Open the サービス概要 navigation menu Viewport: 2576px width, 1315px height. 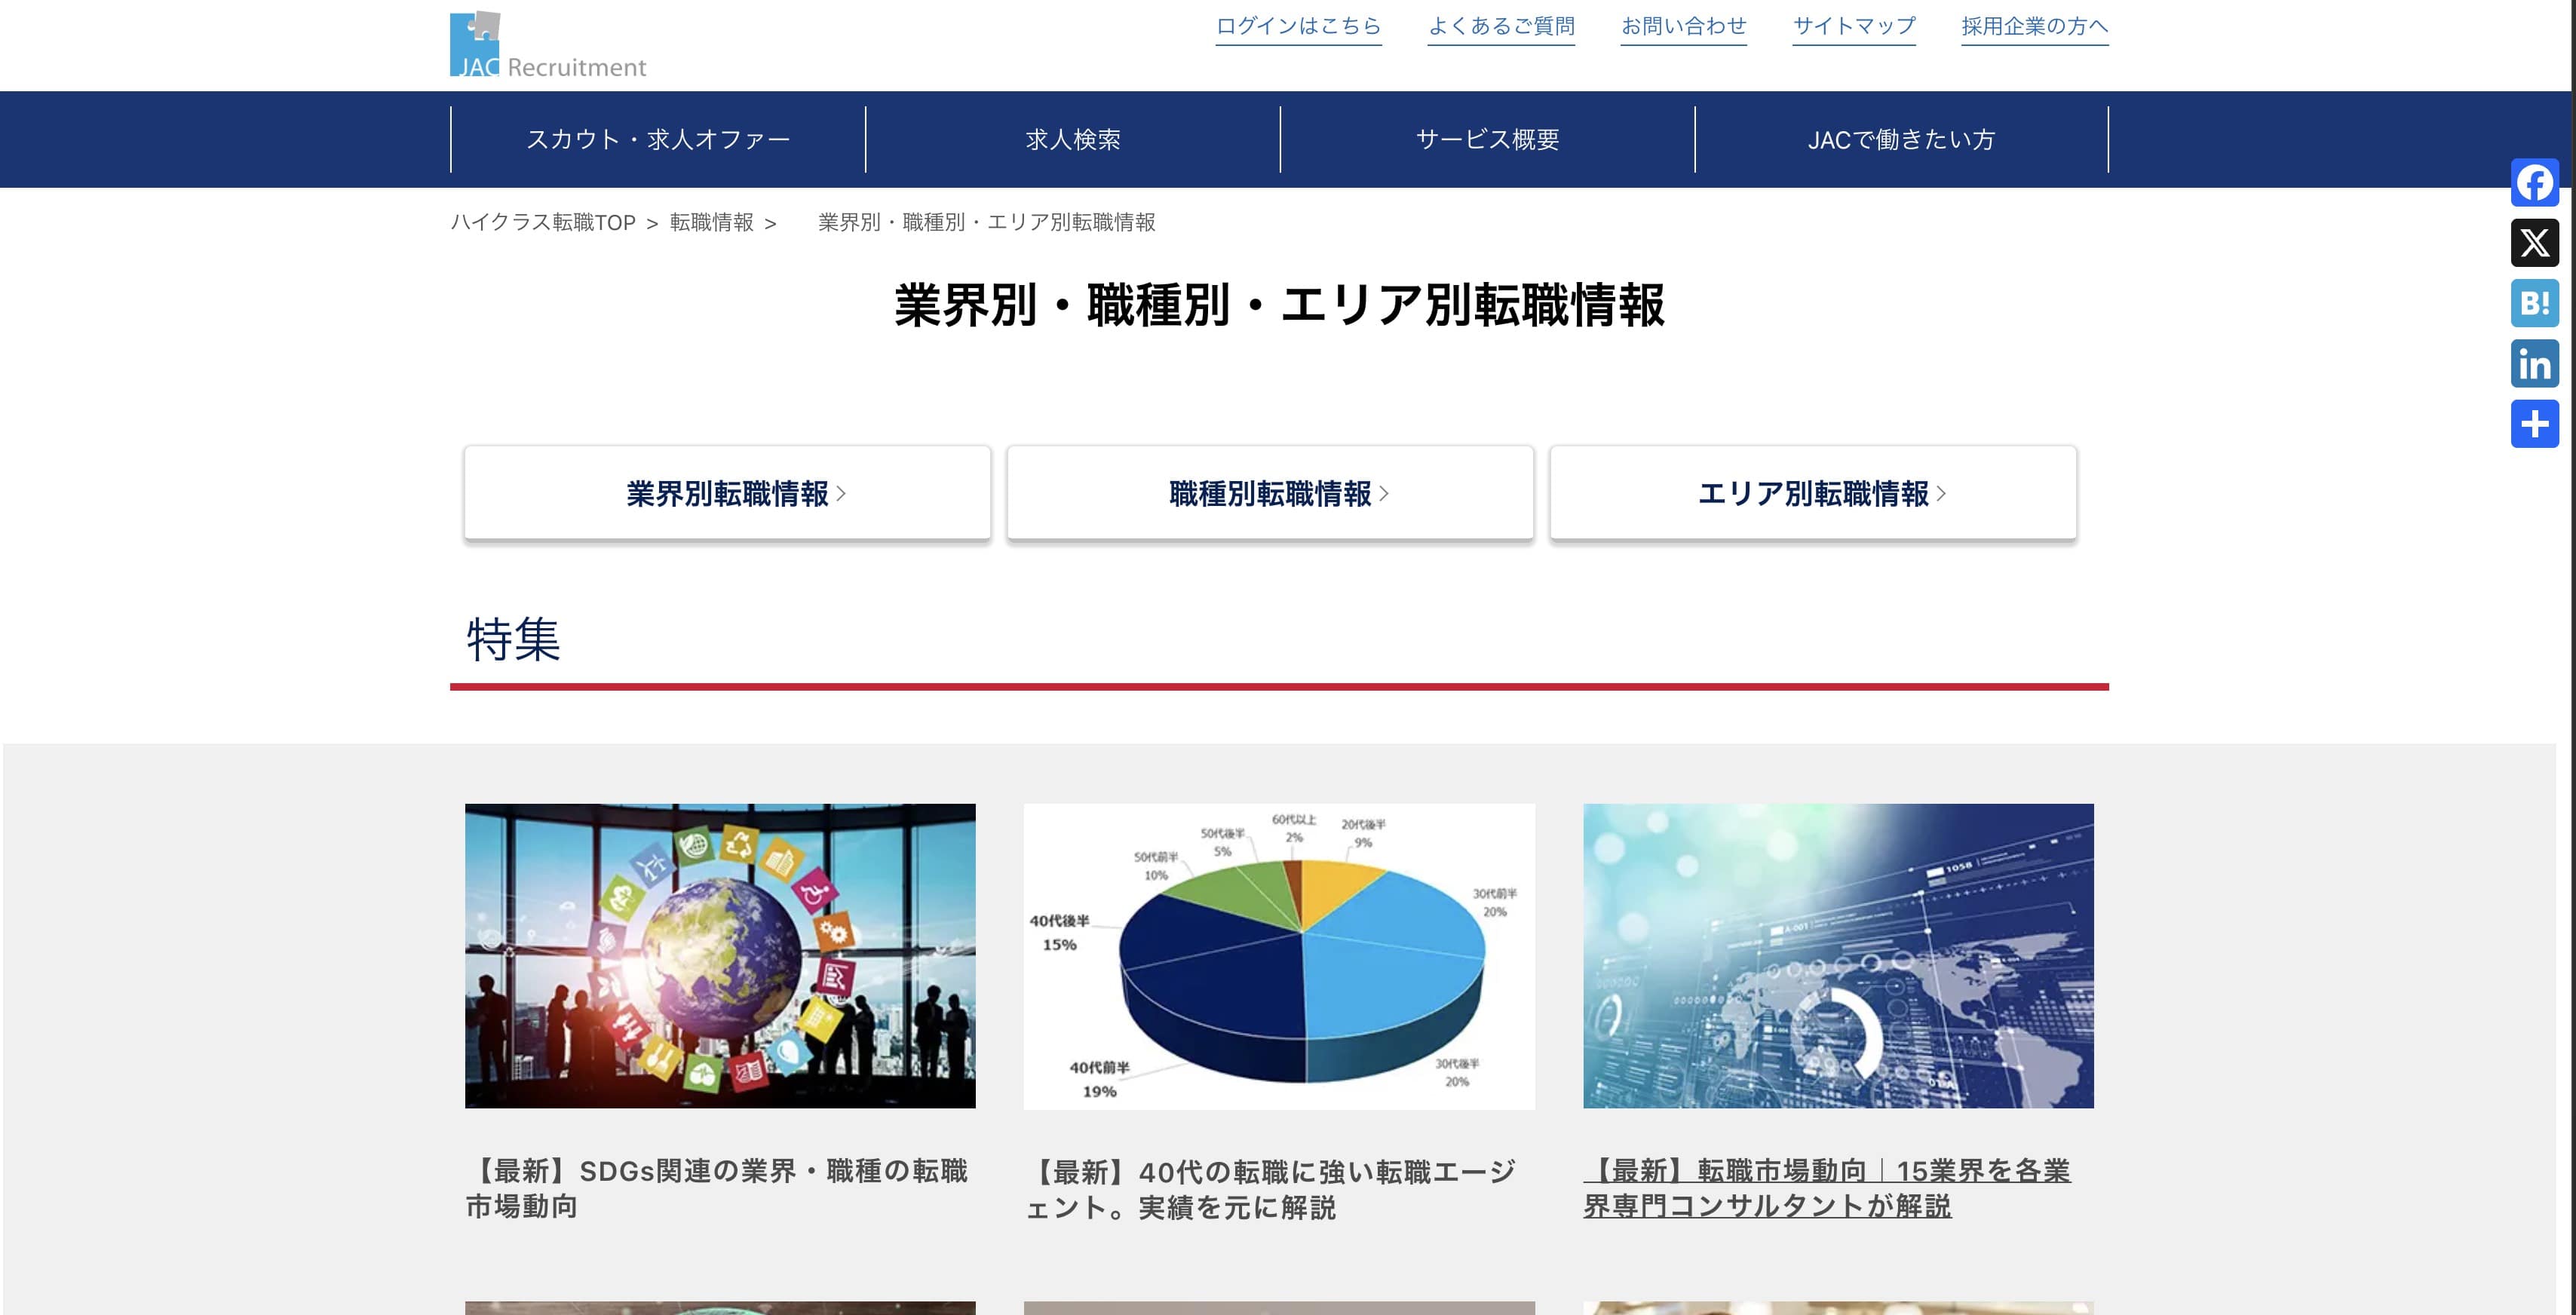1486,139
